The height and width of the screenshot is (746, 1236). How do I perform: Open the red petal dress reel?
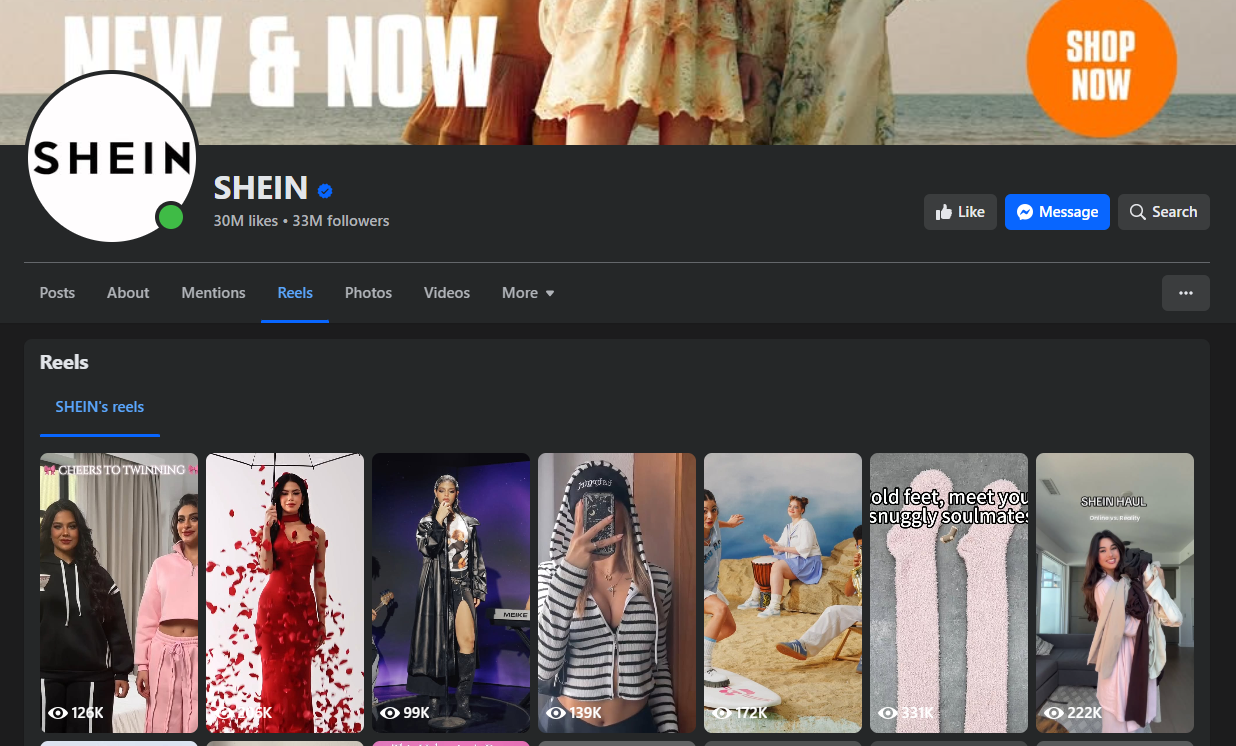point(285,593)
